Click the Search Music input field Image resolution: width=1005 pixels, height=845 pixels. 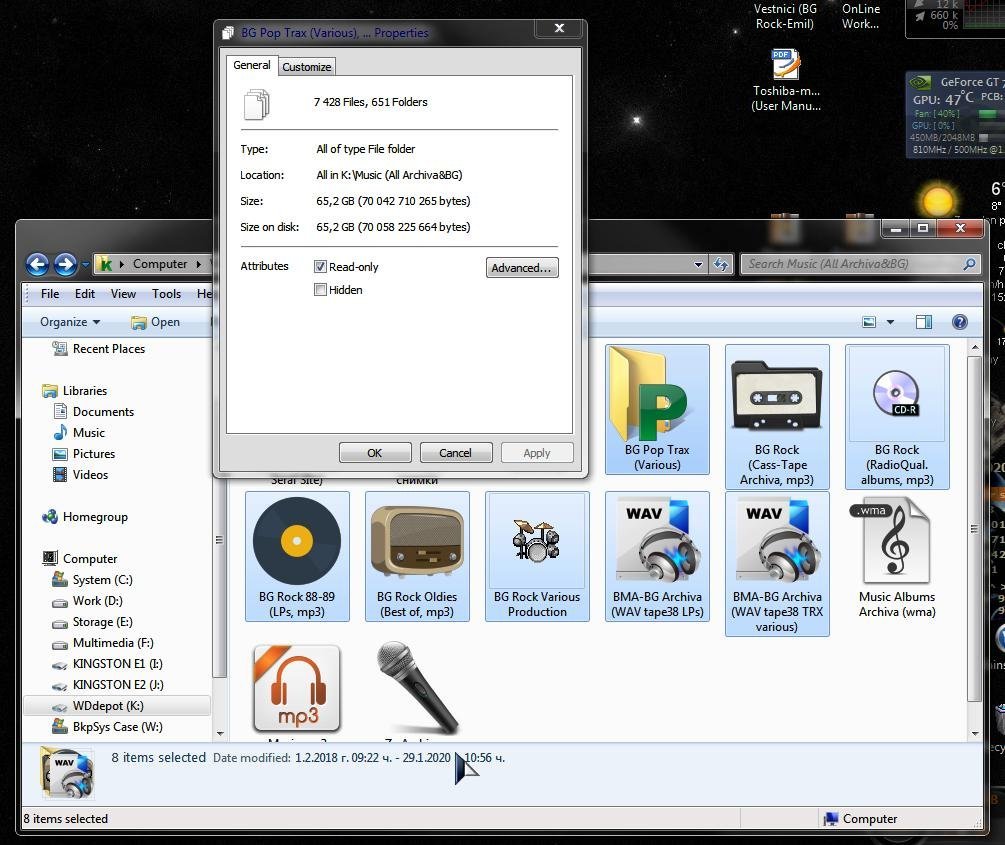852,264
